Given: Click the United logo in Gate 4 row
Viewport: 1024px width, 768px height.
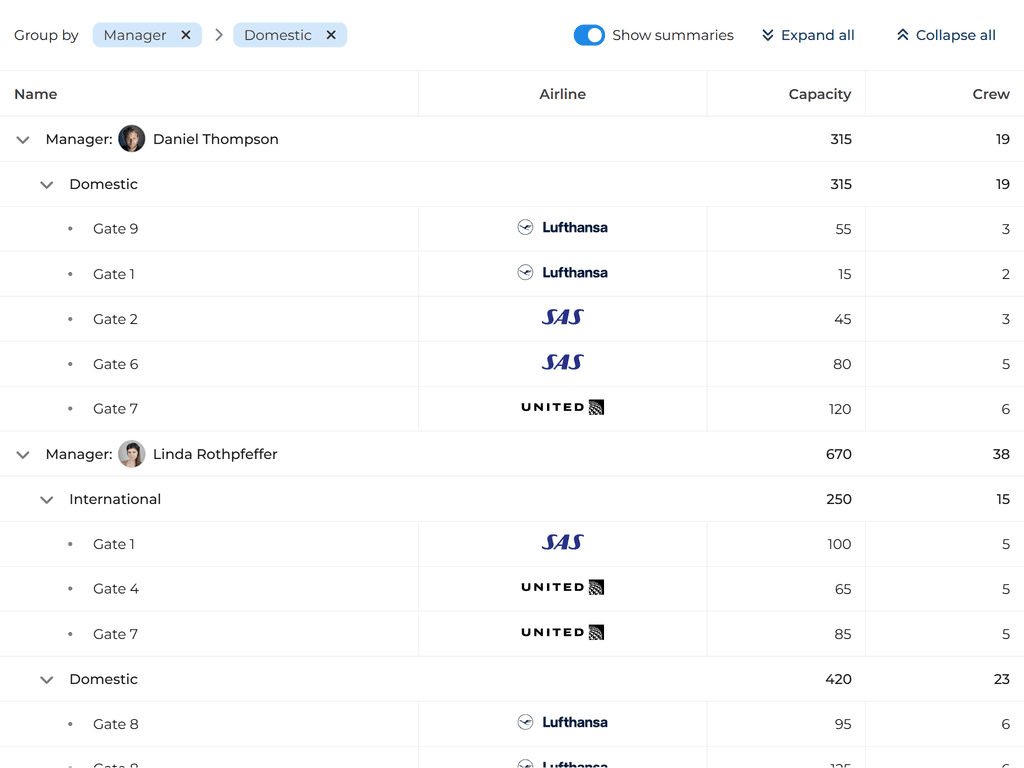Looking at the screenshot, I should (562, 588).
